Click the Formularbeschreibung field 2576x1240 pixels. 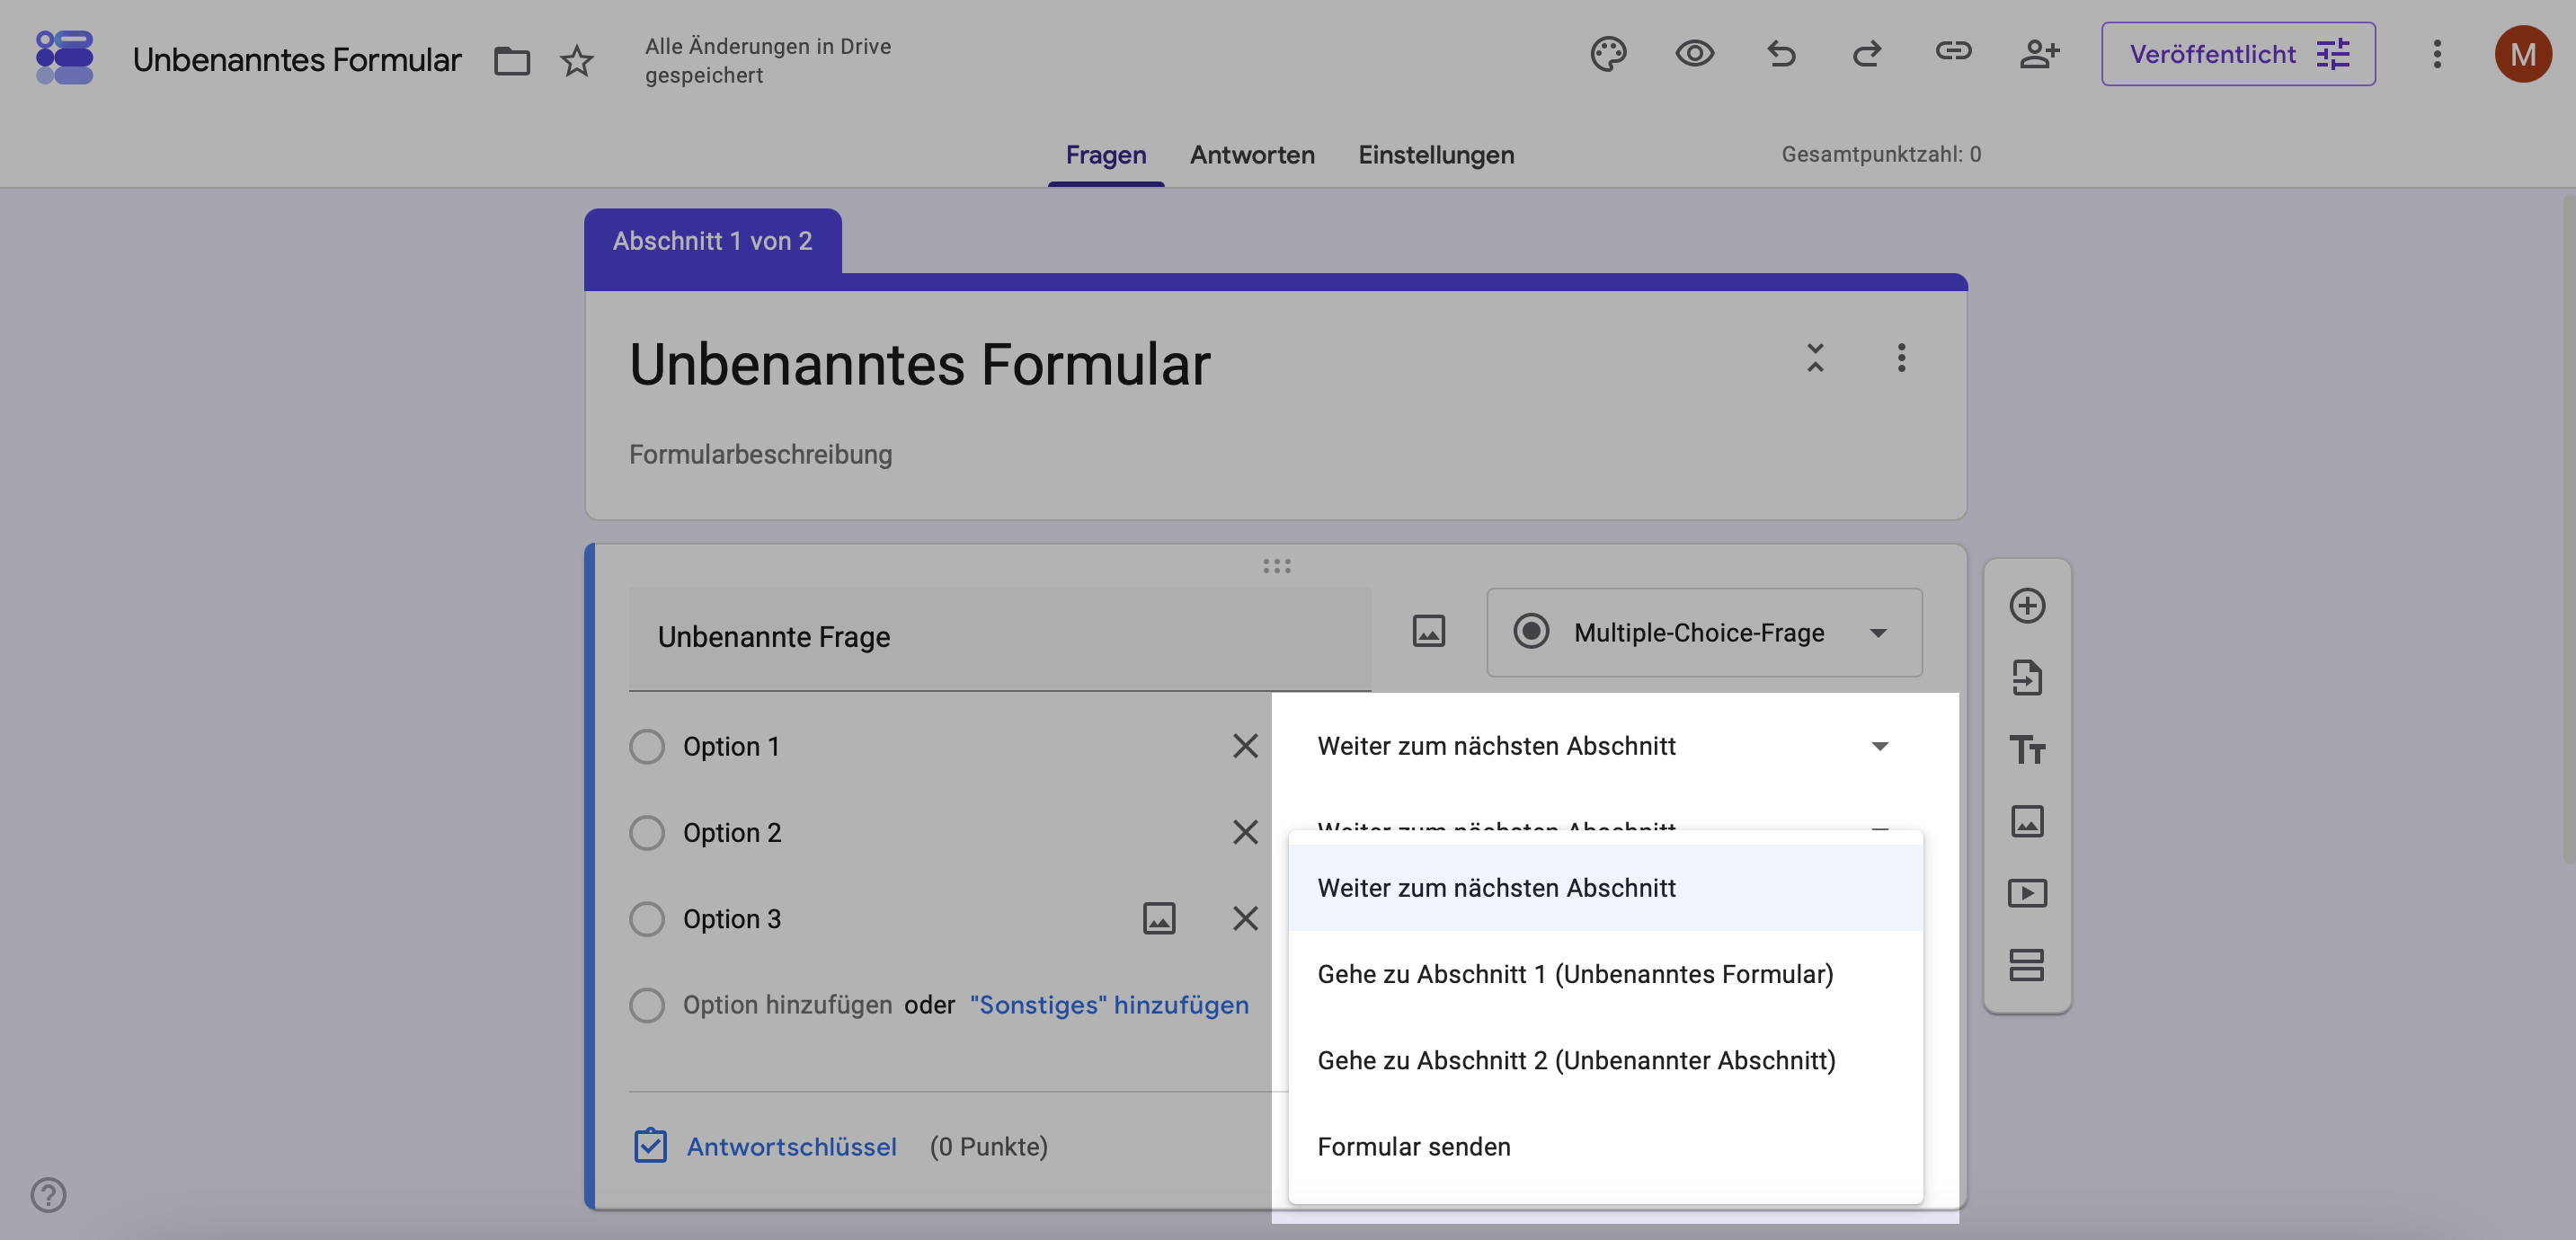[x=760, y=455]
